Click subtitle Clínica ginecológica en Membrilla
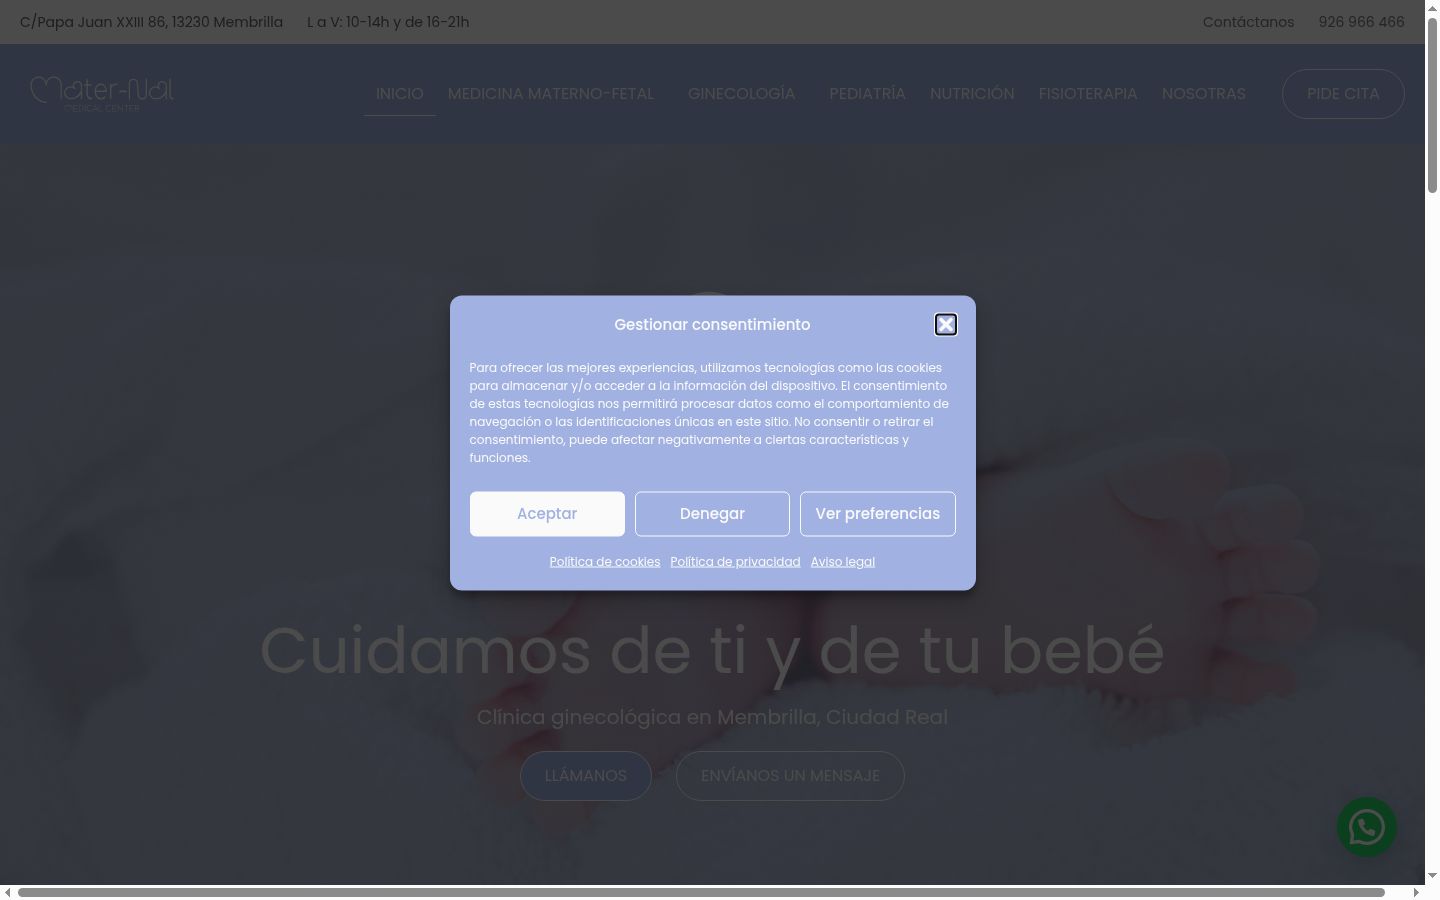Image resolution: width=1440 pixels, height=900 pixels. pos(712,718)
